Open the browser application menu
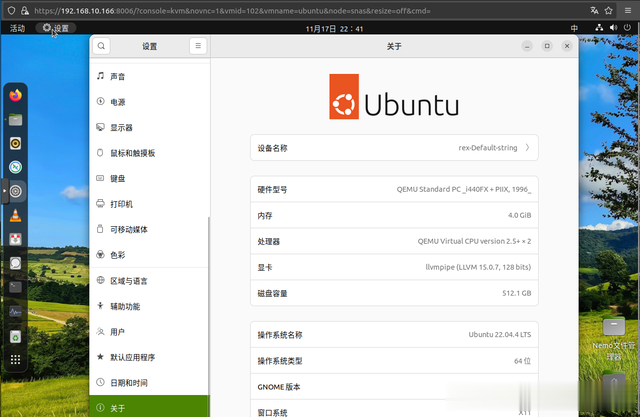The width and height of the screenshot is (640, 417). (x=628, y=11)
